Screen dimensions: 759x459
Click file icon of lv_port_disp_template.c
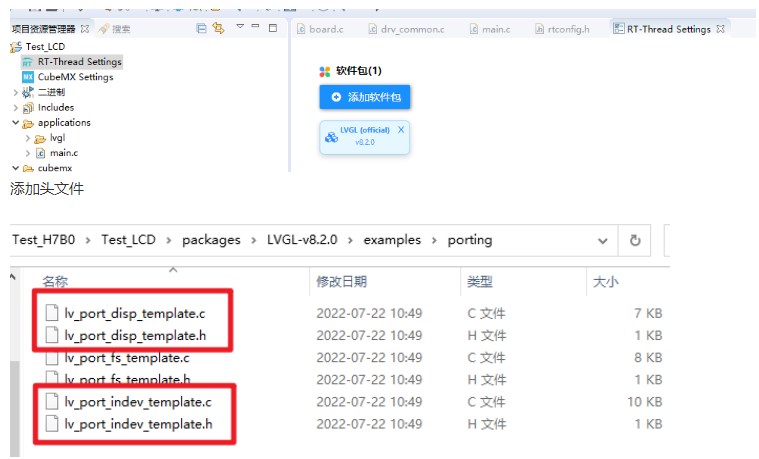[x=52, y=313]
